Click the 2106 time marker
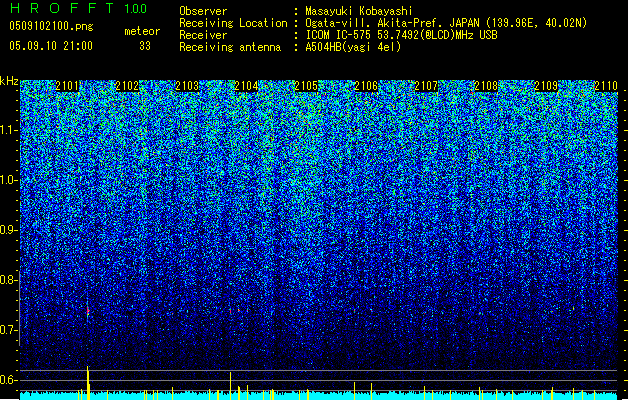 pos(366,86)
